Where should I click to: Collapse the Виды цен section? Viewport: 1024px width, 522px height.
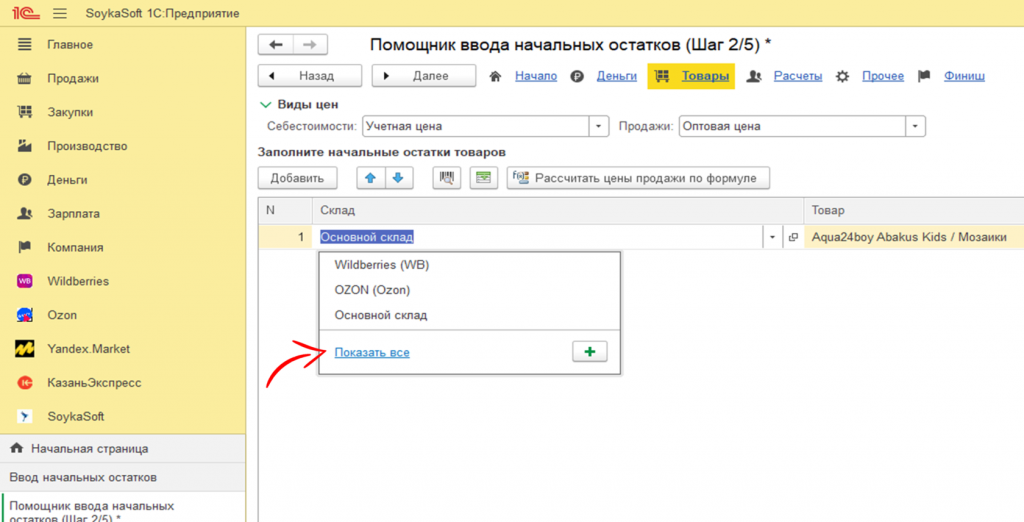265,104
